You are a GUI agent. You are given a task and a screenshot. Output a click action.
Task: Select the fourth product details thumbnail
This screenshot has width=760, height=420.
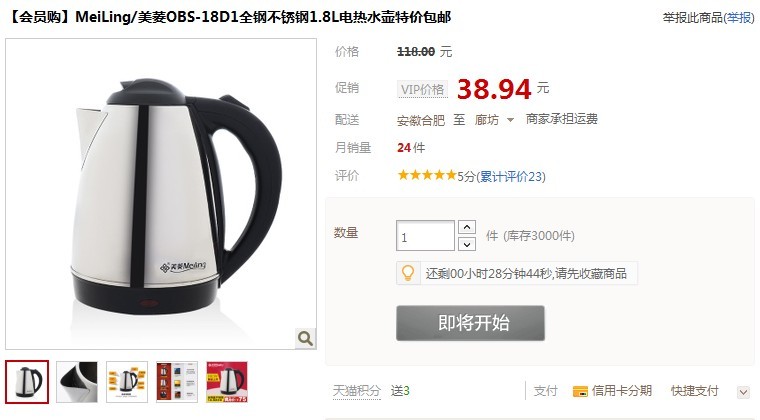[x=177, y=382]
